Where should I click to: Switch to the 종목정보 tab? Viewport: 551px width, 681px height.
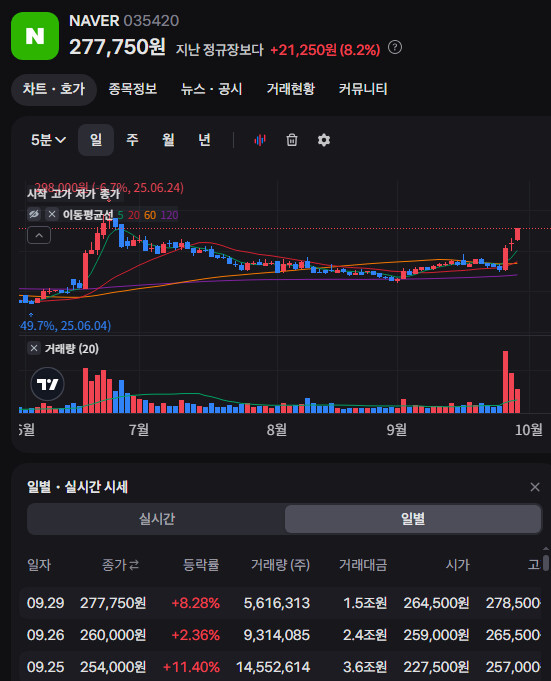[x=132, y=89]
